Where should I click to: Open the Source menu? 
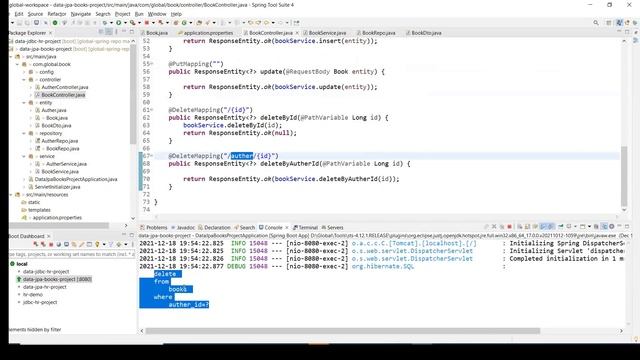point(35,14)
